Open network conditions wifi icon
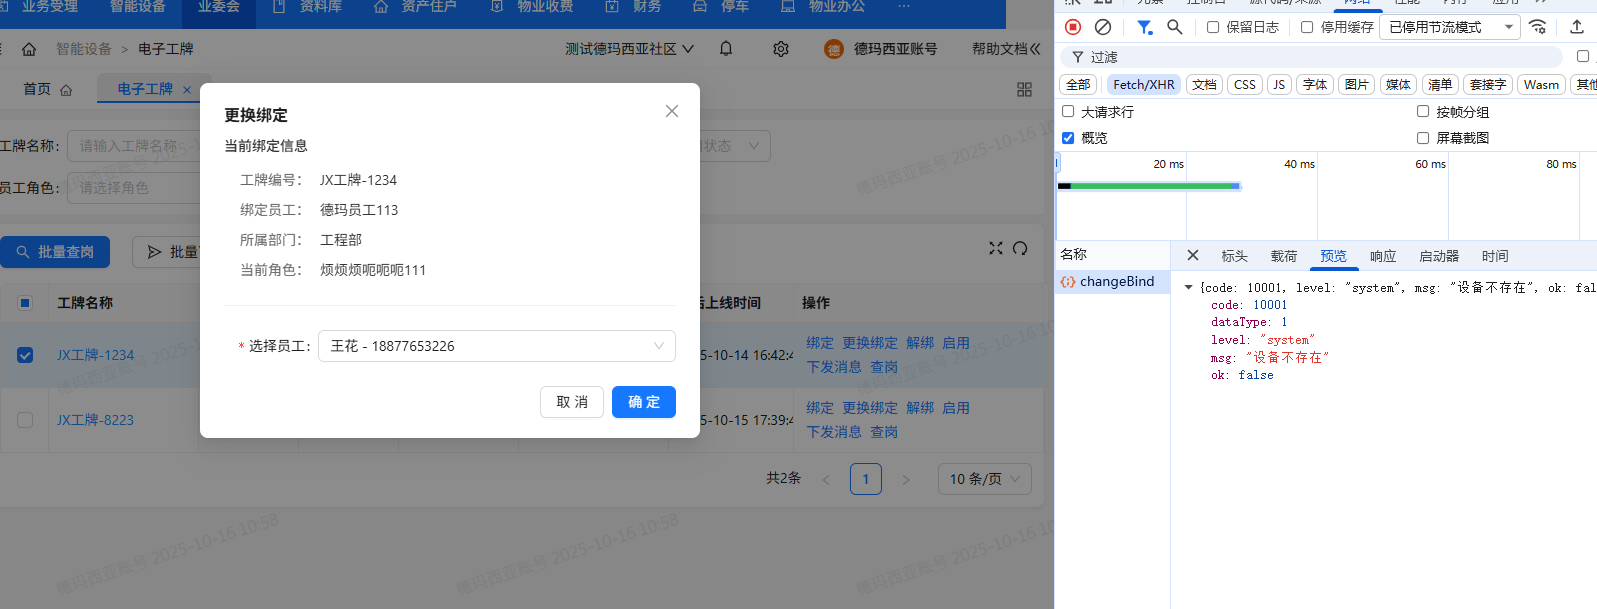This screenshot has width=1597, height=609. [1538, 27]
